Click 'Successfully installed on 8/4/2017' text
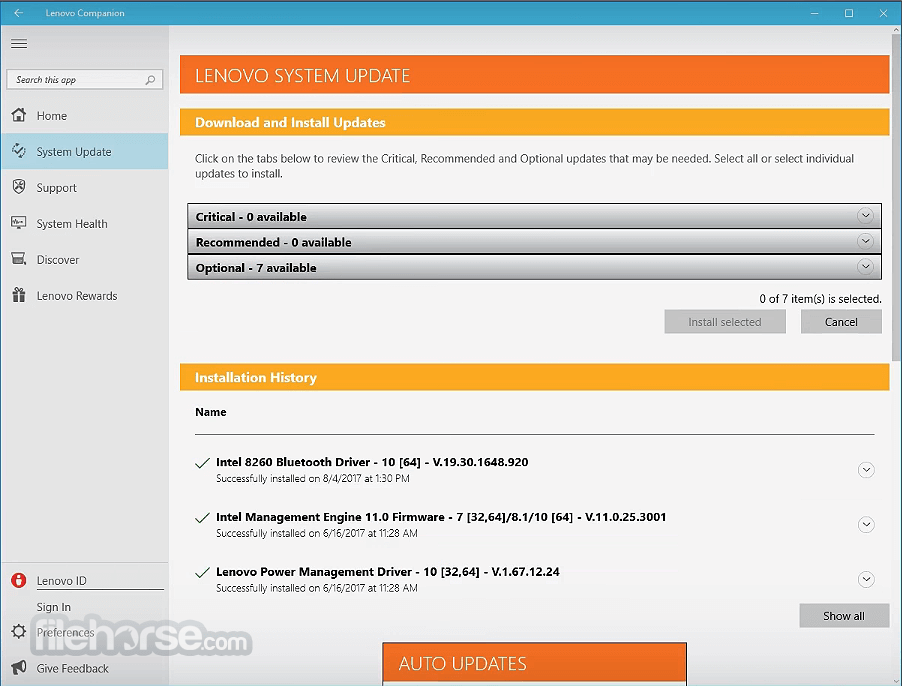 tap(313, 478)
